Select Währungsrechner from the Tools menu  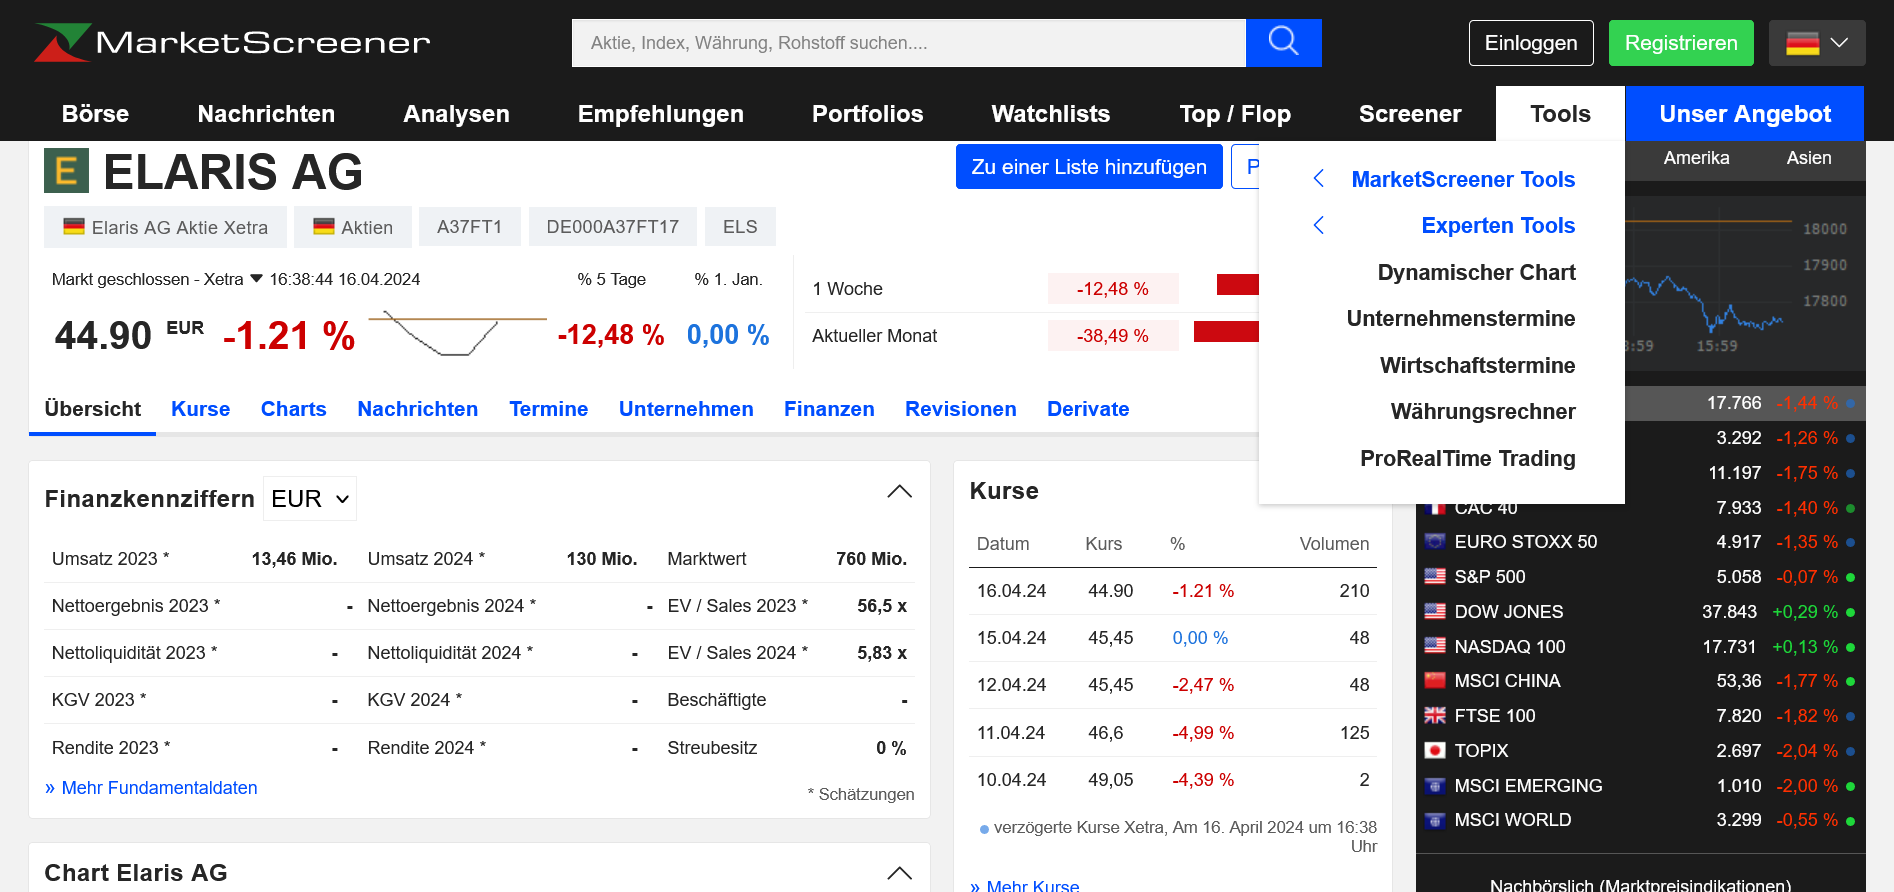coord(1482,411)
